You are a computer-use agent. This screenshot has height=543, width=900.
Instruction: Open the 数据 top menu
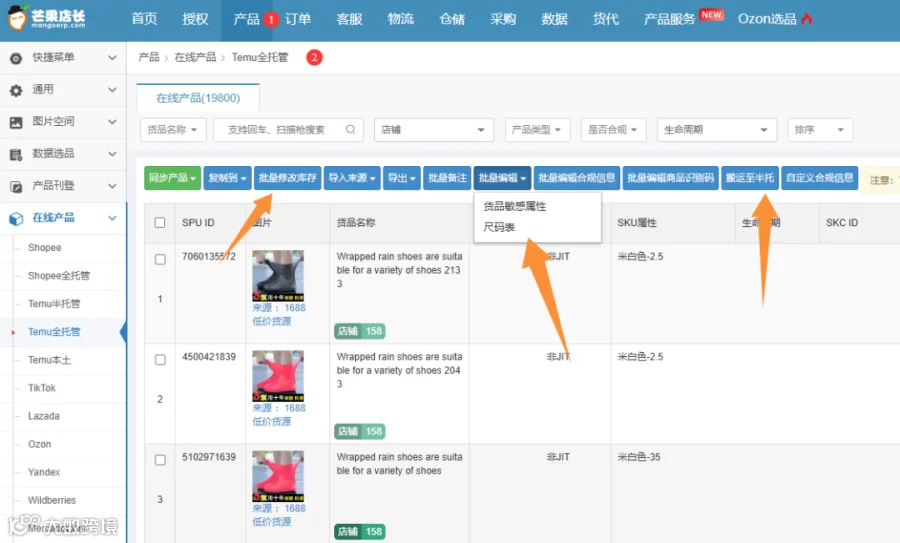[554, 19]
